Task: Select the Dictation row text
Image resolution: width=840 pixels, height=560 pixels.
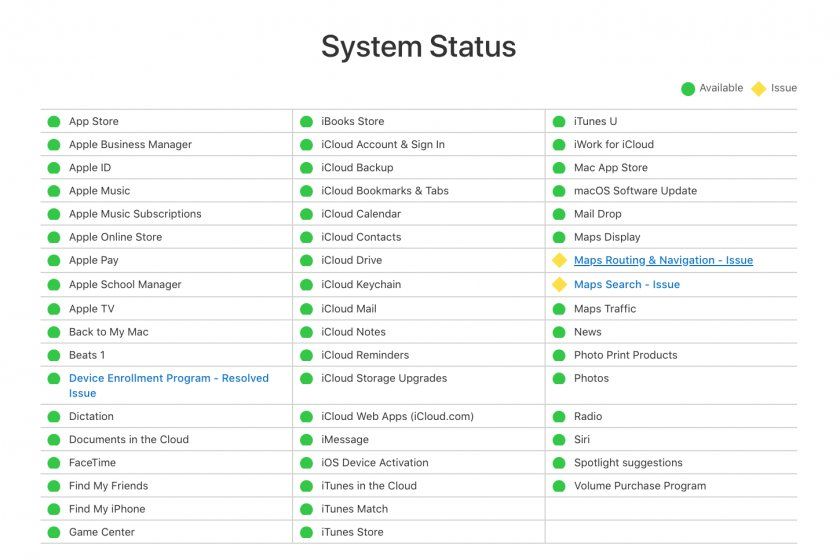Action: tap(91, 416)
